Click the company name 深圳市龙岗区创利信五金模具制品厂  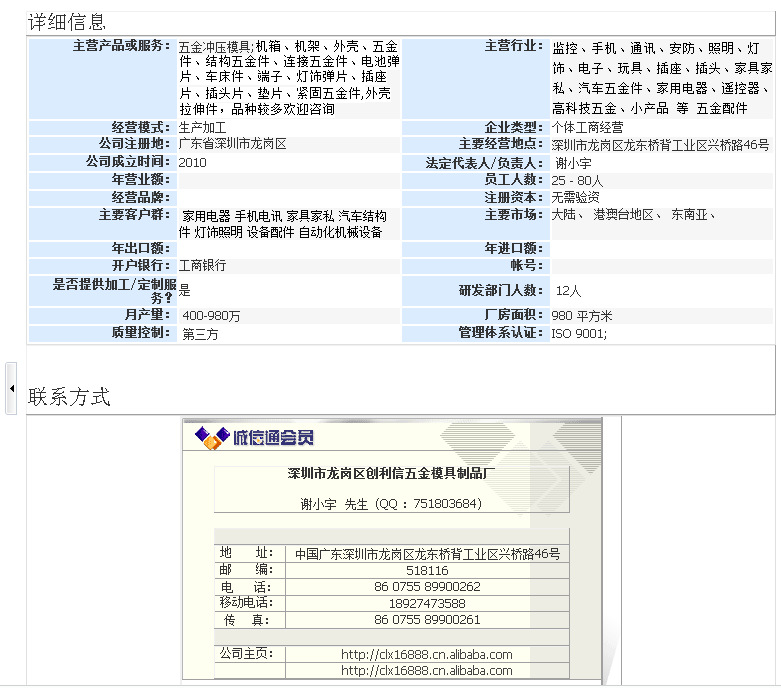(392, 474)
